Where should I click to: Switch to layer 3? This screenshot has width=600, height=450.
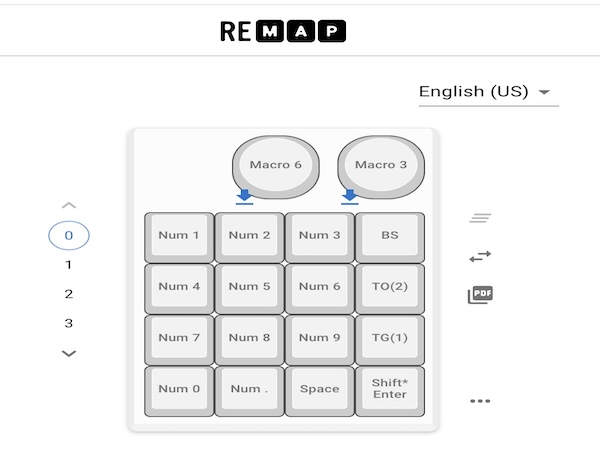[69, 323]
